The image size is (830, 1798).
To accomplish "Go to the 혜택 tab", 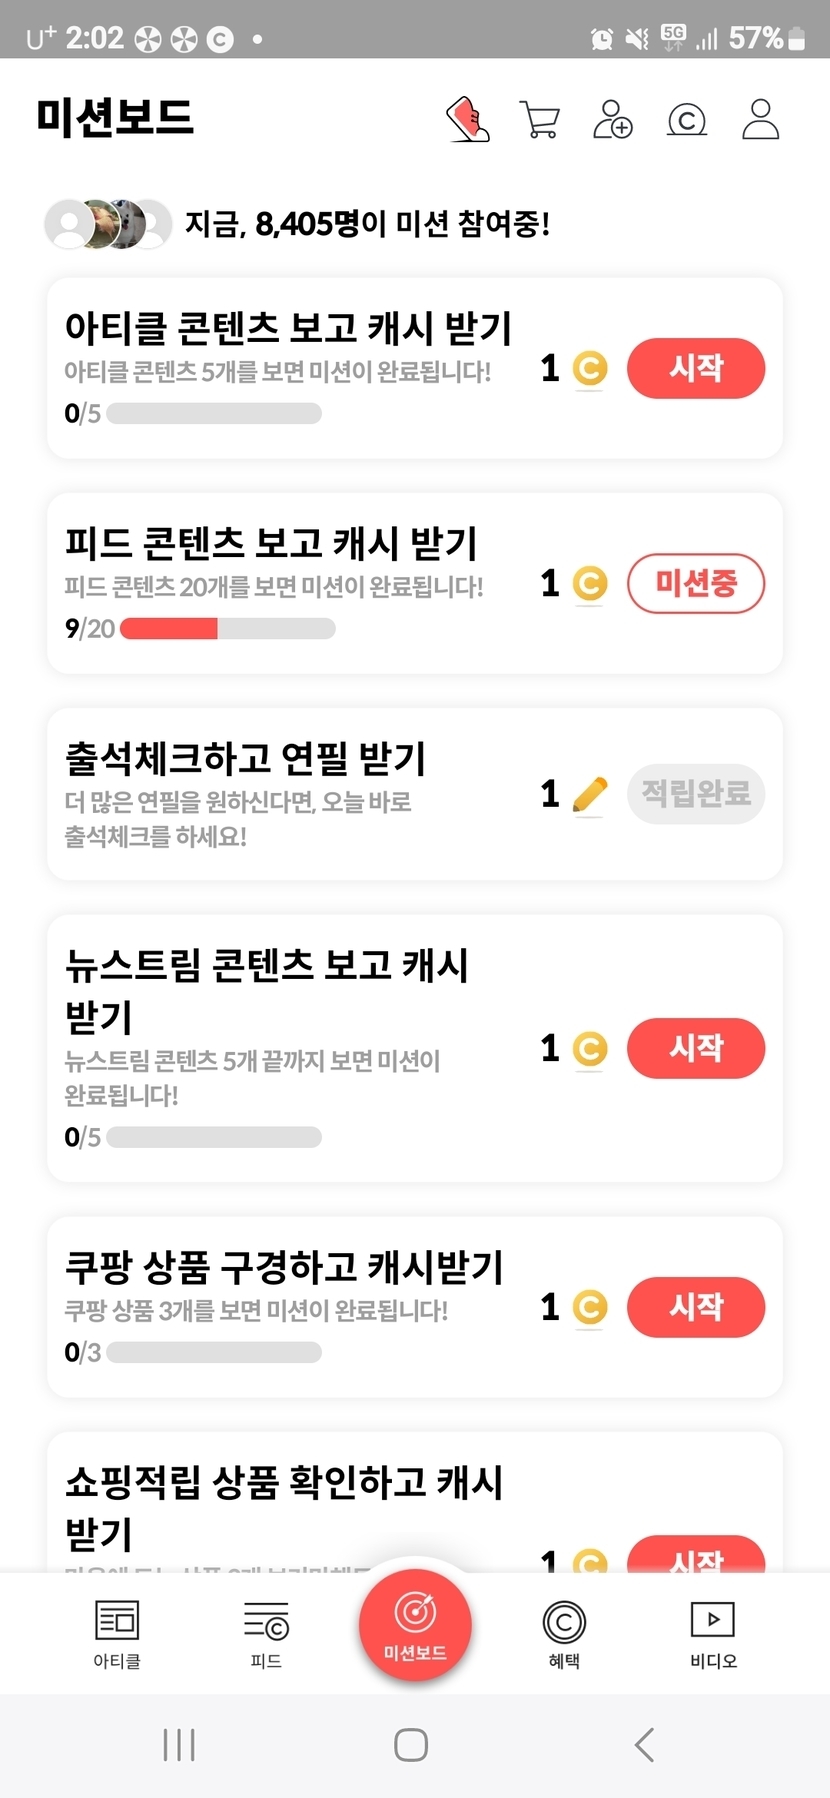I will point(564,1634).
